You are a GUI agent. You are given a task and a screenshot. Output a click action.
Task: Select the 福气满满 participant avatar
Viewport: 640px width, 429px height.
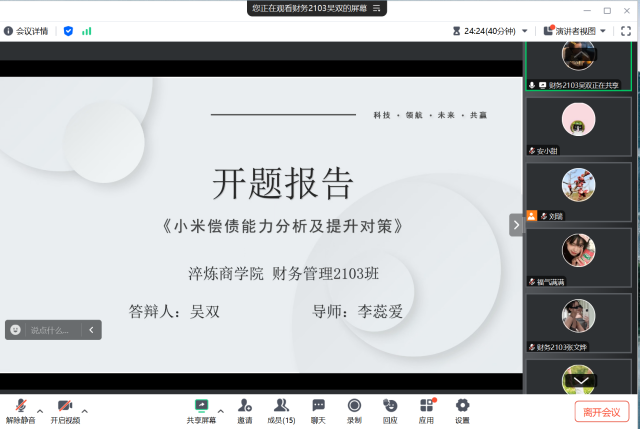pos(578,250)
